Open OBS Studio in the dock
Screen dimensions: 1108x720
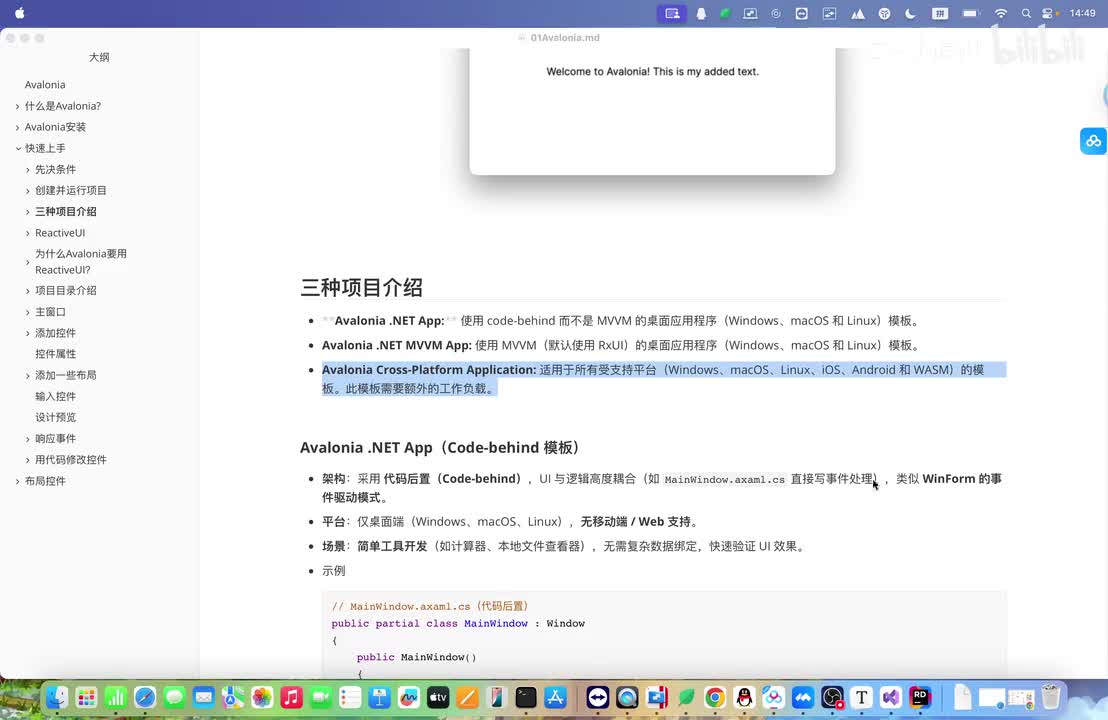832,698
